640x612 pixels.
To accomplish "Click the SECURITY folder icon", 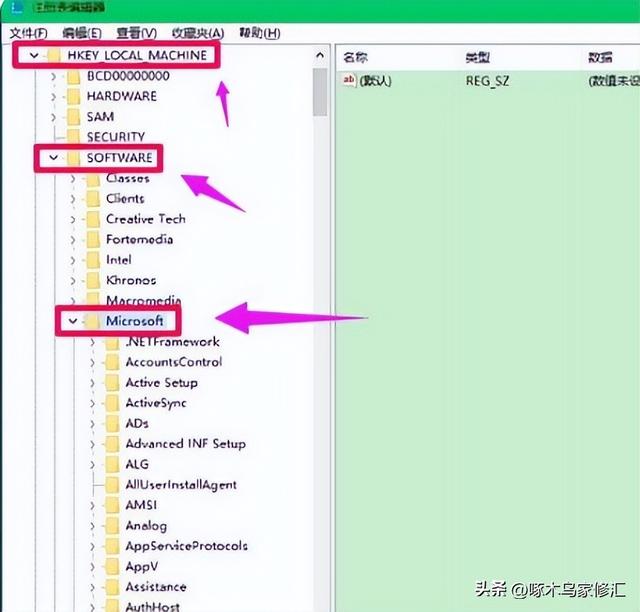I will tap(73, 136).
